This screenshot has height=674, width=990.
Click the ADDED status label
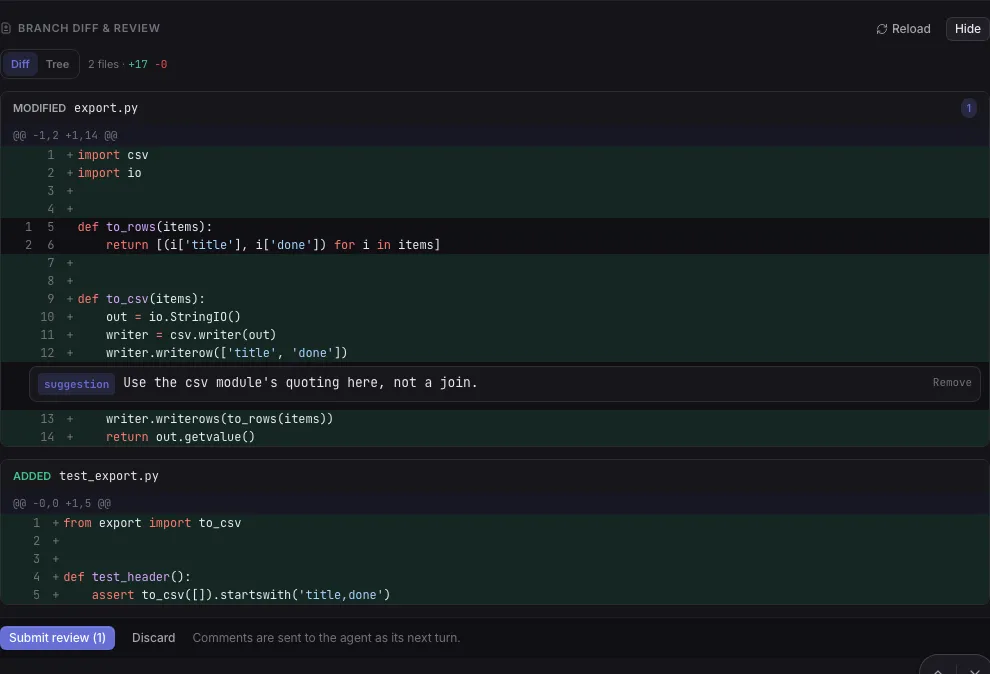[32, 476]
